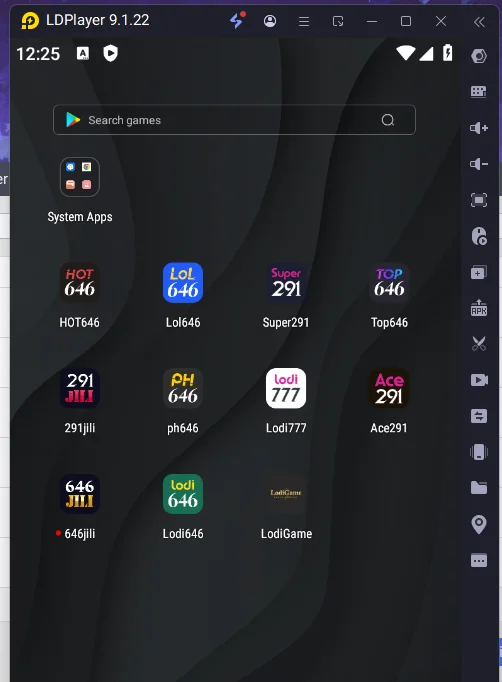Open the System Apps folder
The width and height of the screenshot is (502, 682).
point(80,177)
